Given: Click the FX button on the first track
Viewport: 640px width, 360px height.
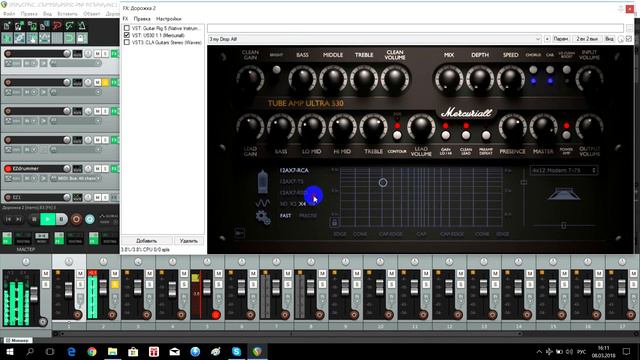Looking at the screenshot, I should pyautogui.click(x=114, y=53).
